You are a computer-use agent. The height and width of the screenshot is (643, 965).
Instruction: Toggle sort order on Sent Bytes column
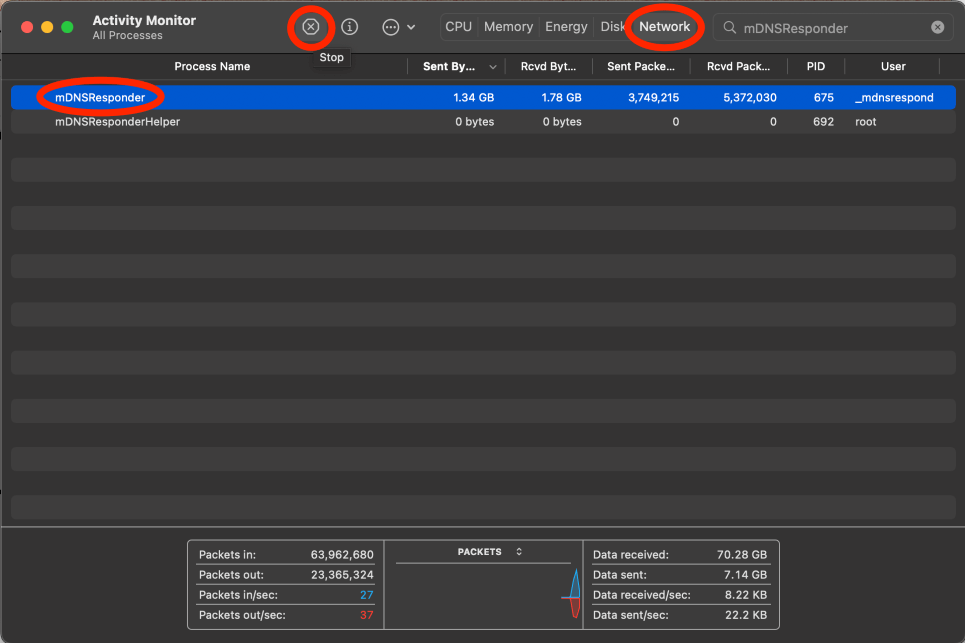458,67
